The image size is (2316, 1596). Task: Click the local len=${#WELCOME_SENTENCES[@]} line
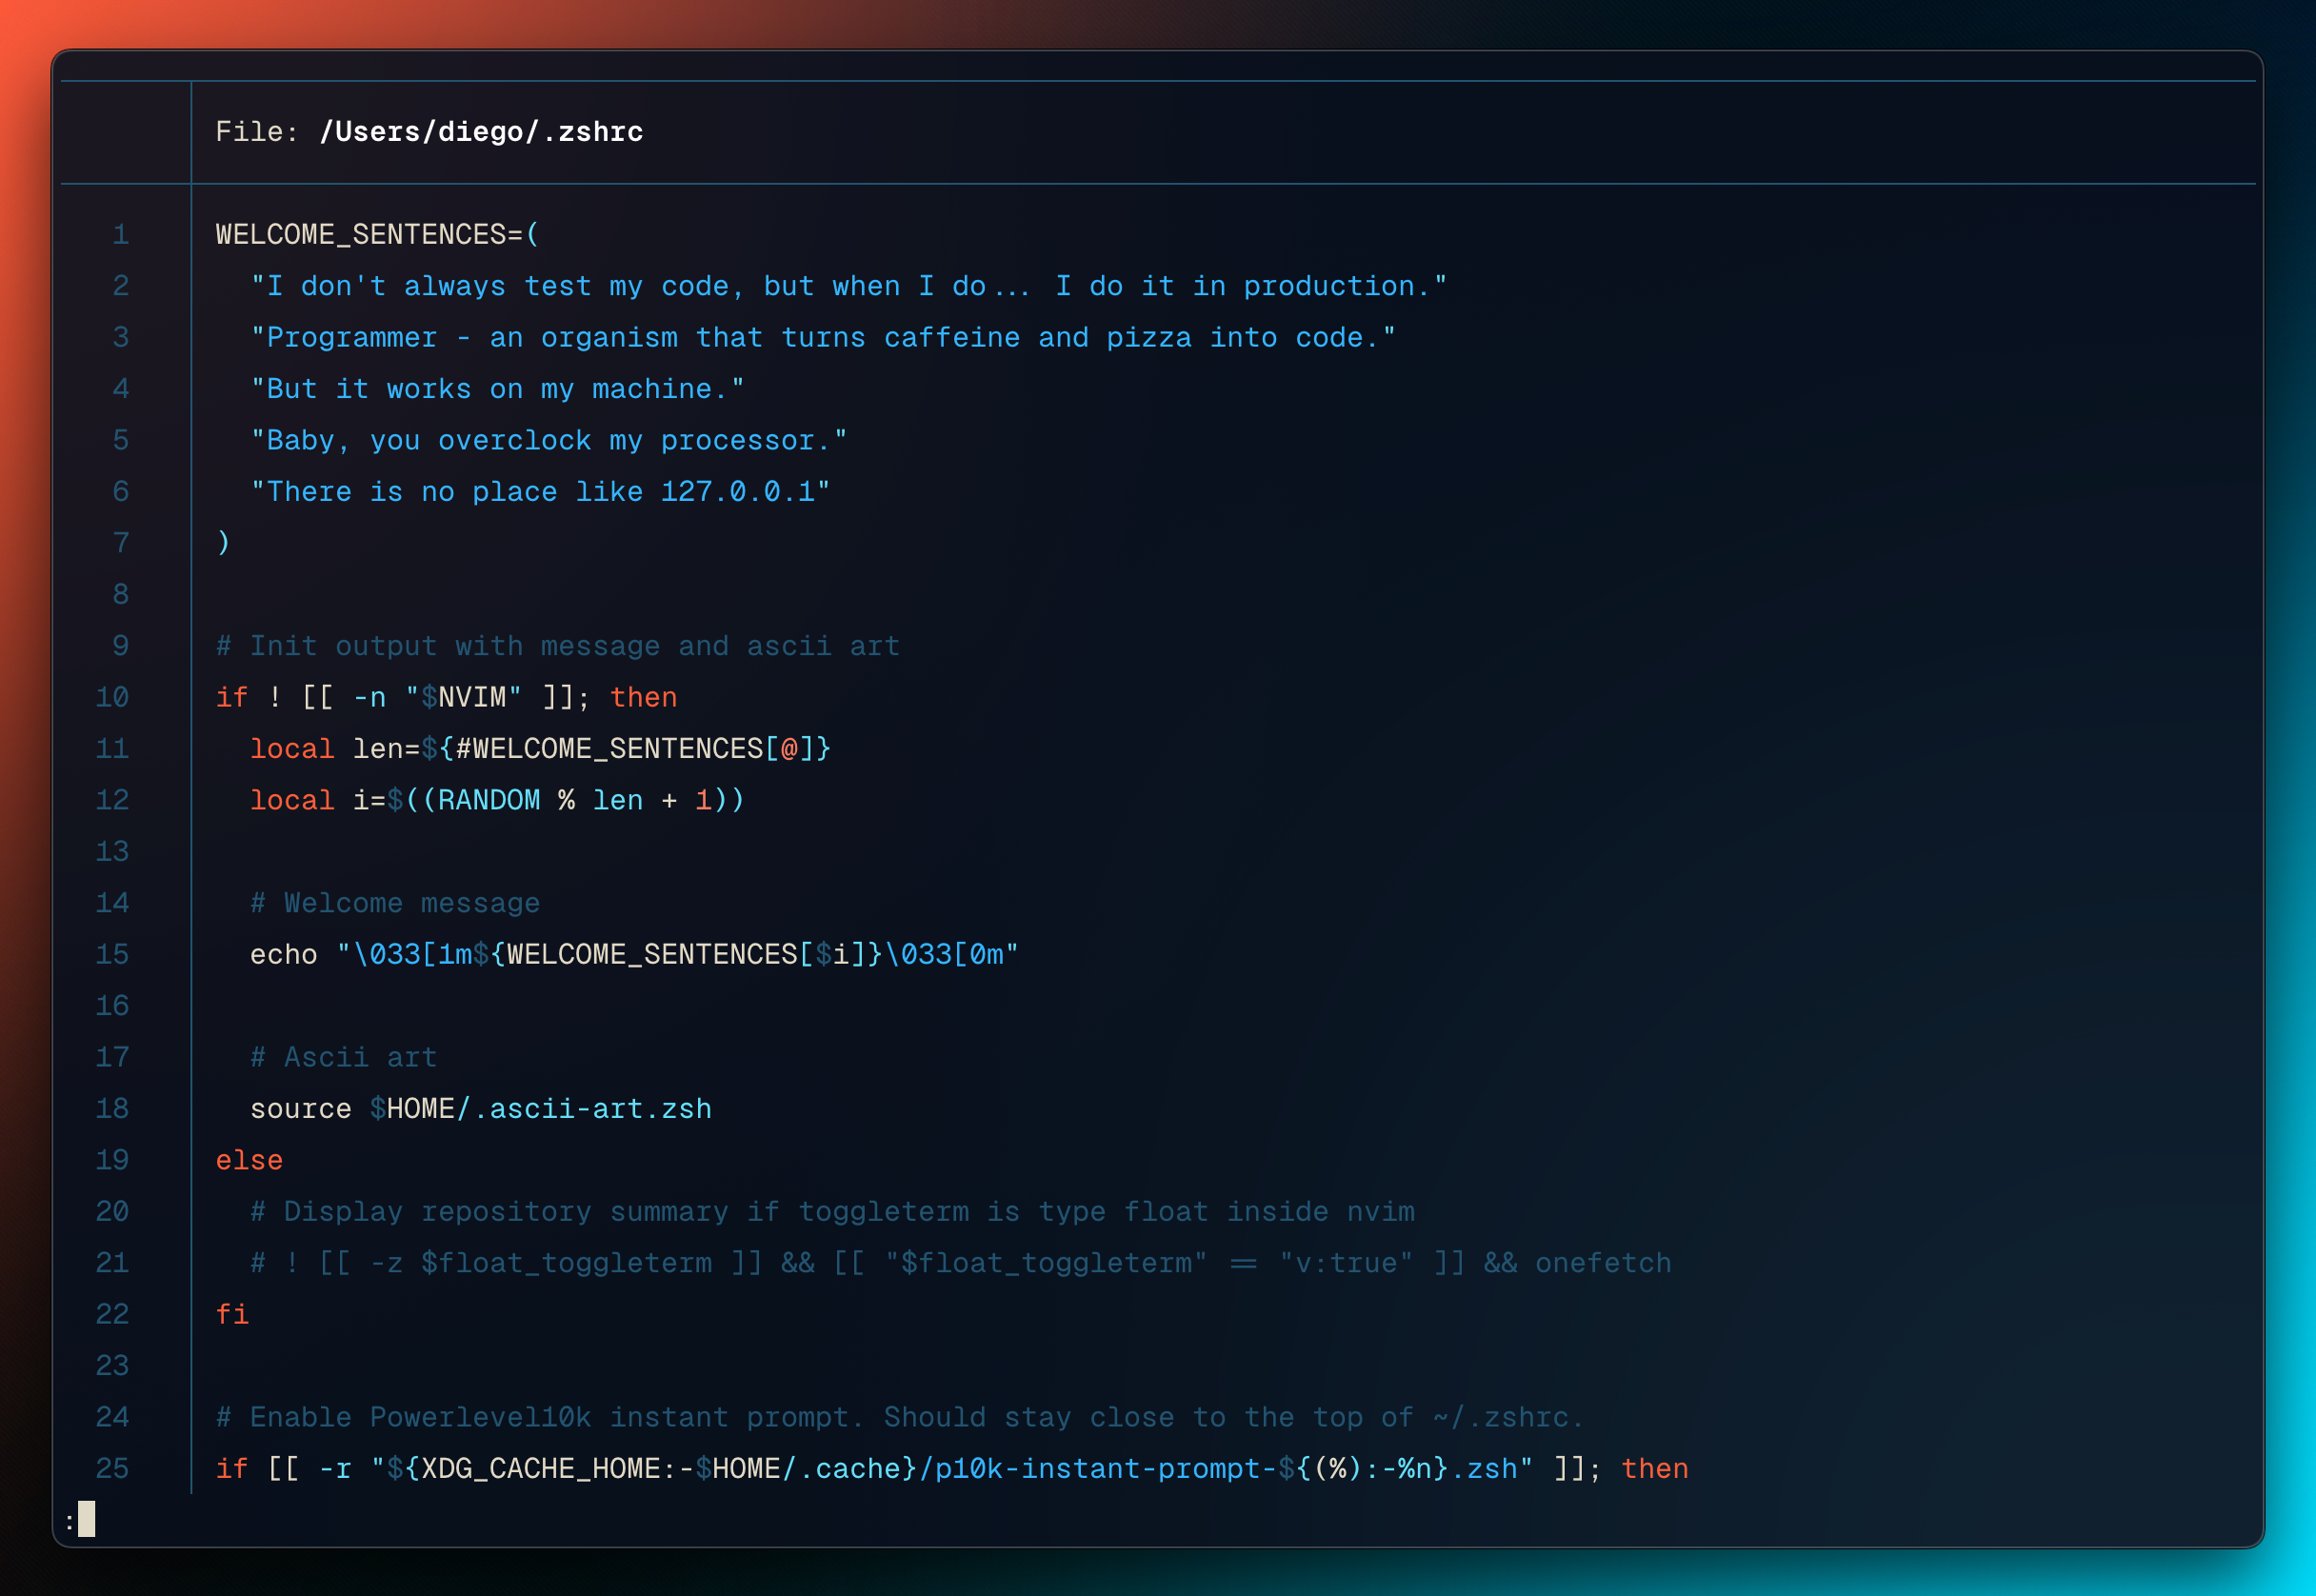pos(540,749)
